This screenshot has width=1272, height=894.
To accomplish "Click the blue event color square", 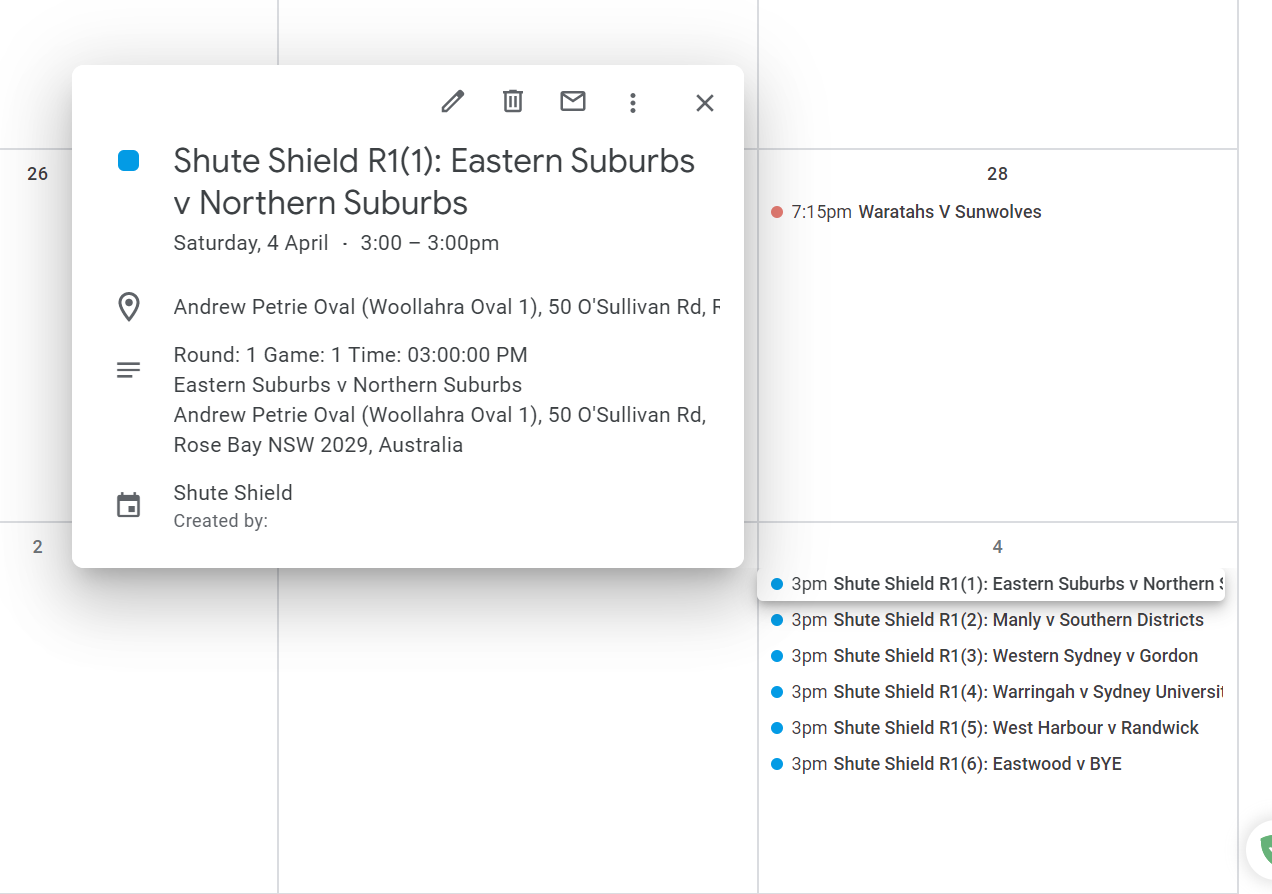I will pyautogui.click(x=128, y=161).
